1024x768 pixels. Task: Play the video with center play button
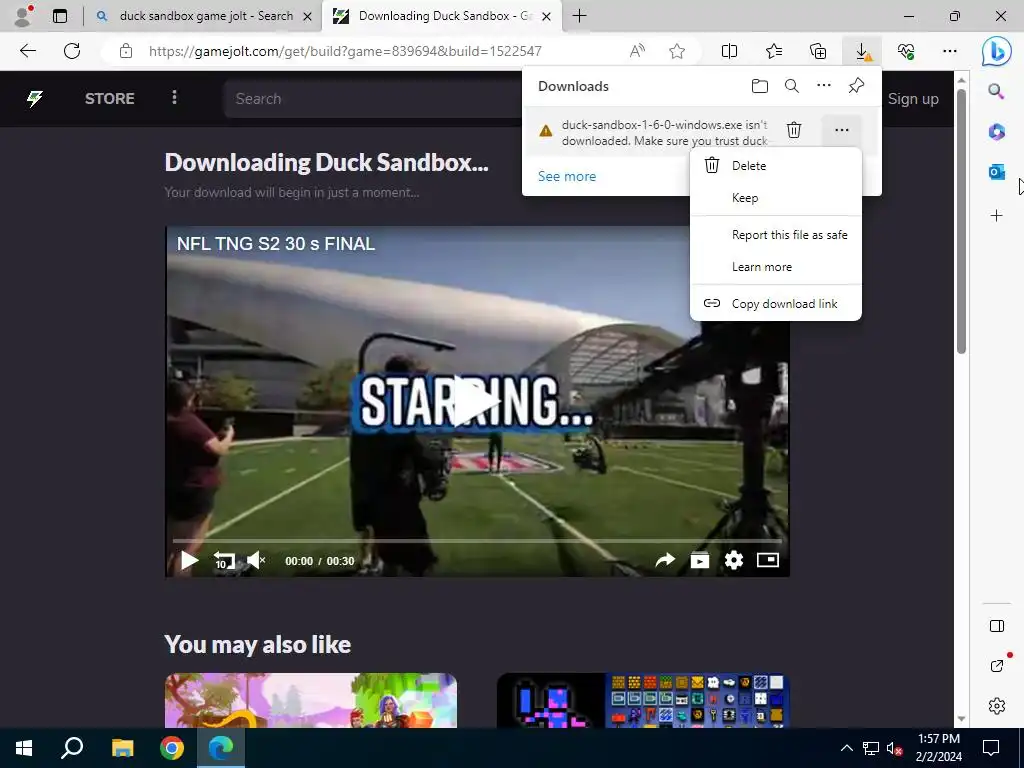pos(477,401)
